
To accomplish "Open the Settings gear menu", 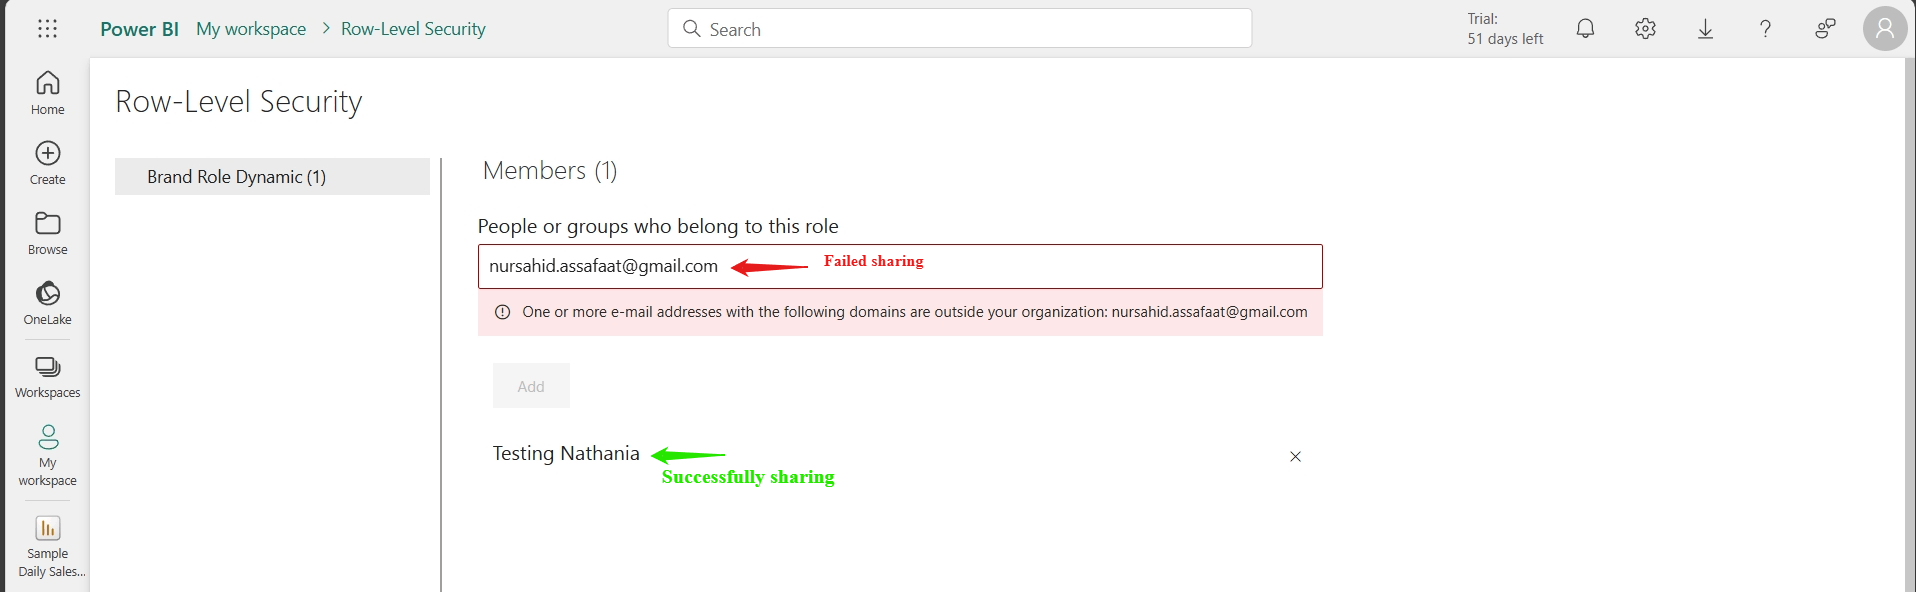I will click(x=1645, y=29).
